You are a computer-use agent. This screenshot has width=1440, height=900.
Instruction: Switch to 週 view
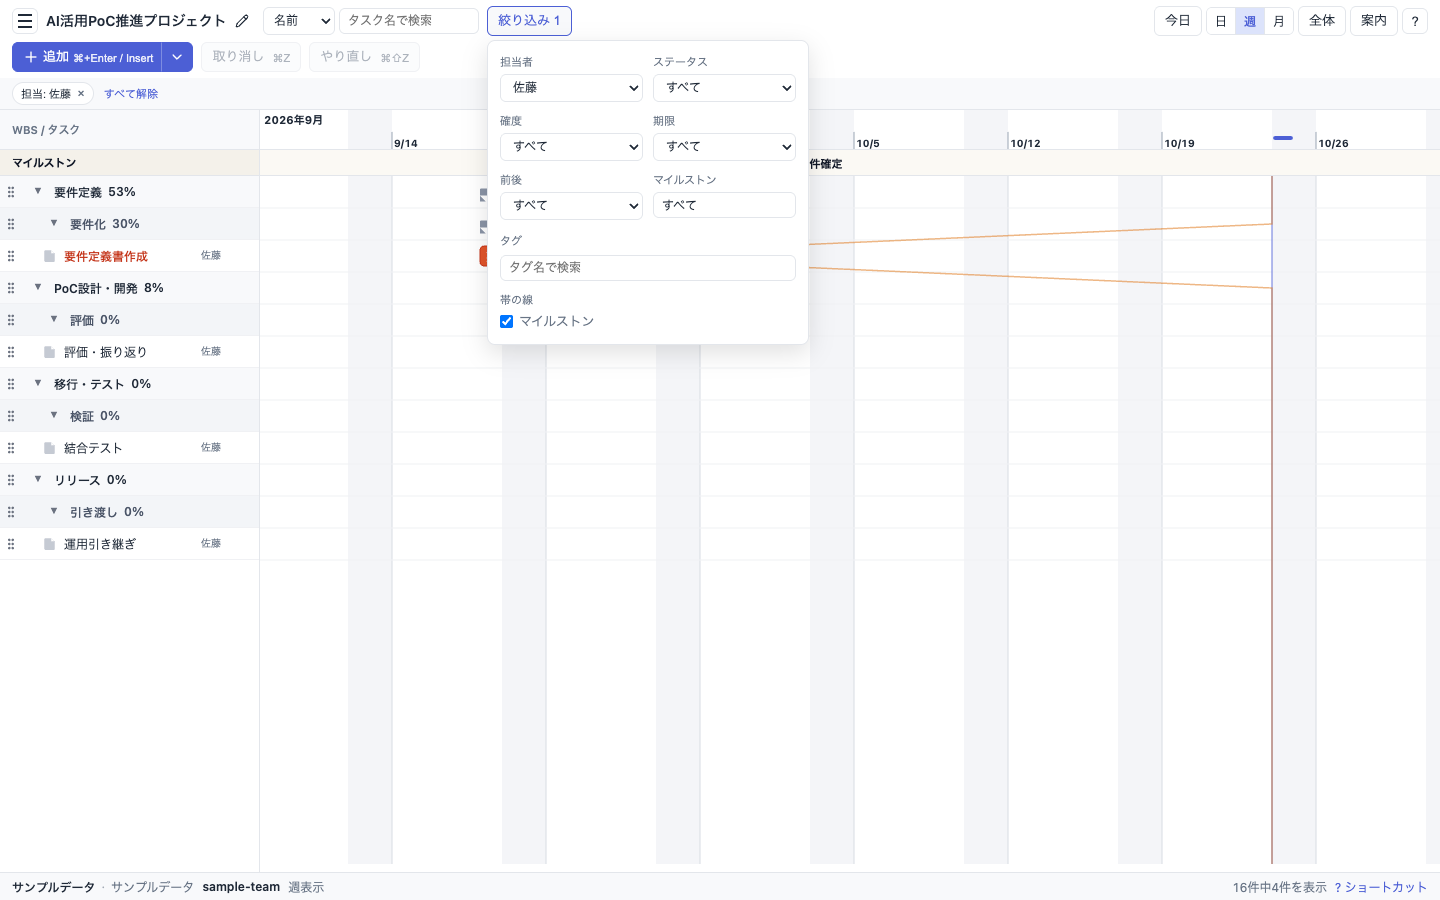point(1250,21)
